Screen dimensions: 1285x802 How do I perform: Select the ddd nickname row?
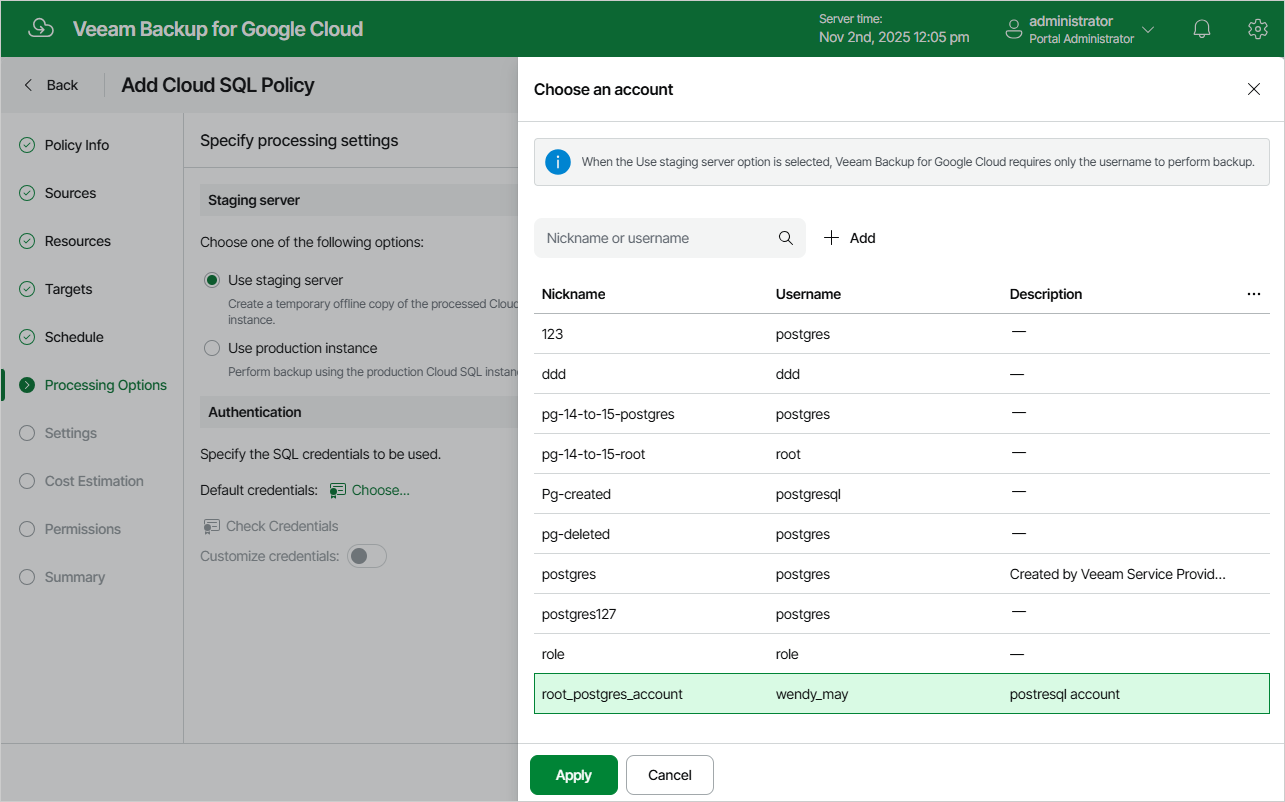coord(902,374)
